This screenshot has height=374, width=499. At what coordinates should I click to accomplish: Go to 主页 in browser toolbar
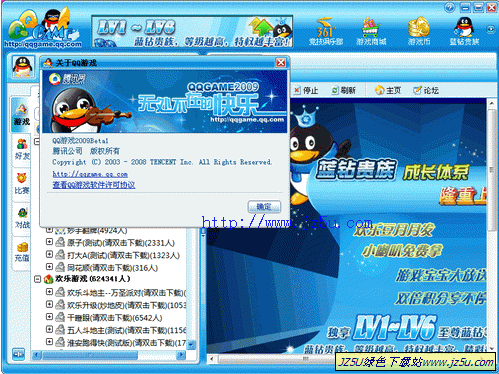coord(388,90)
